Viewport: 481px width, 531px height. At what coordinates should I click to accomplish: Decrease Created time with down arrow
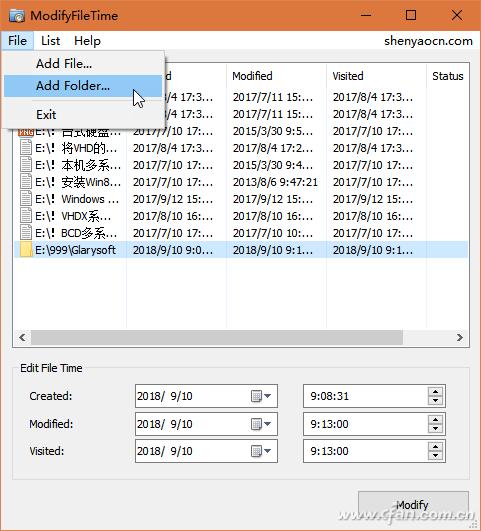[x=435, y=400]
